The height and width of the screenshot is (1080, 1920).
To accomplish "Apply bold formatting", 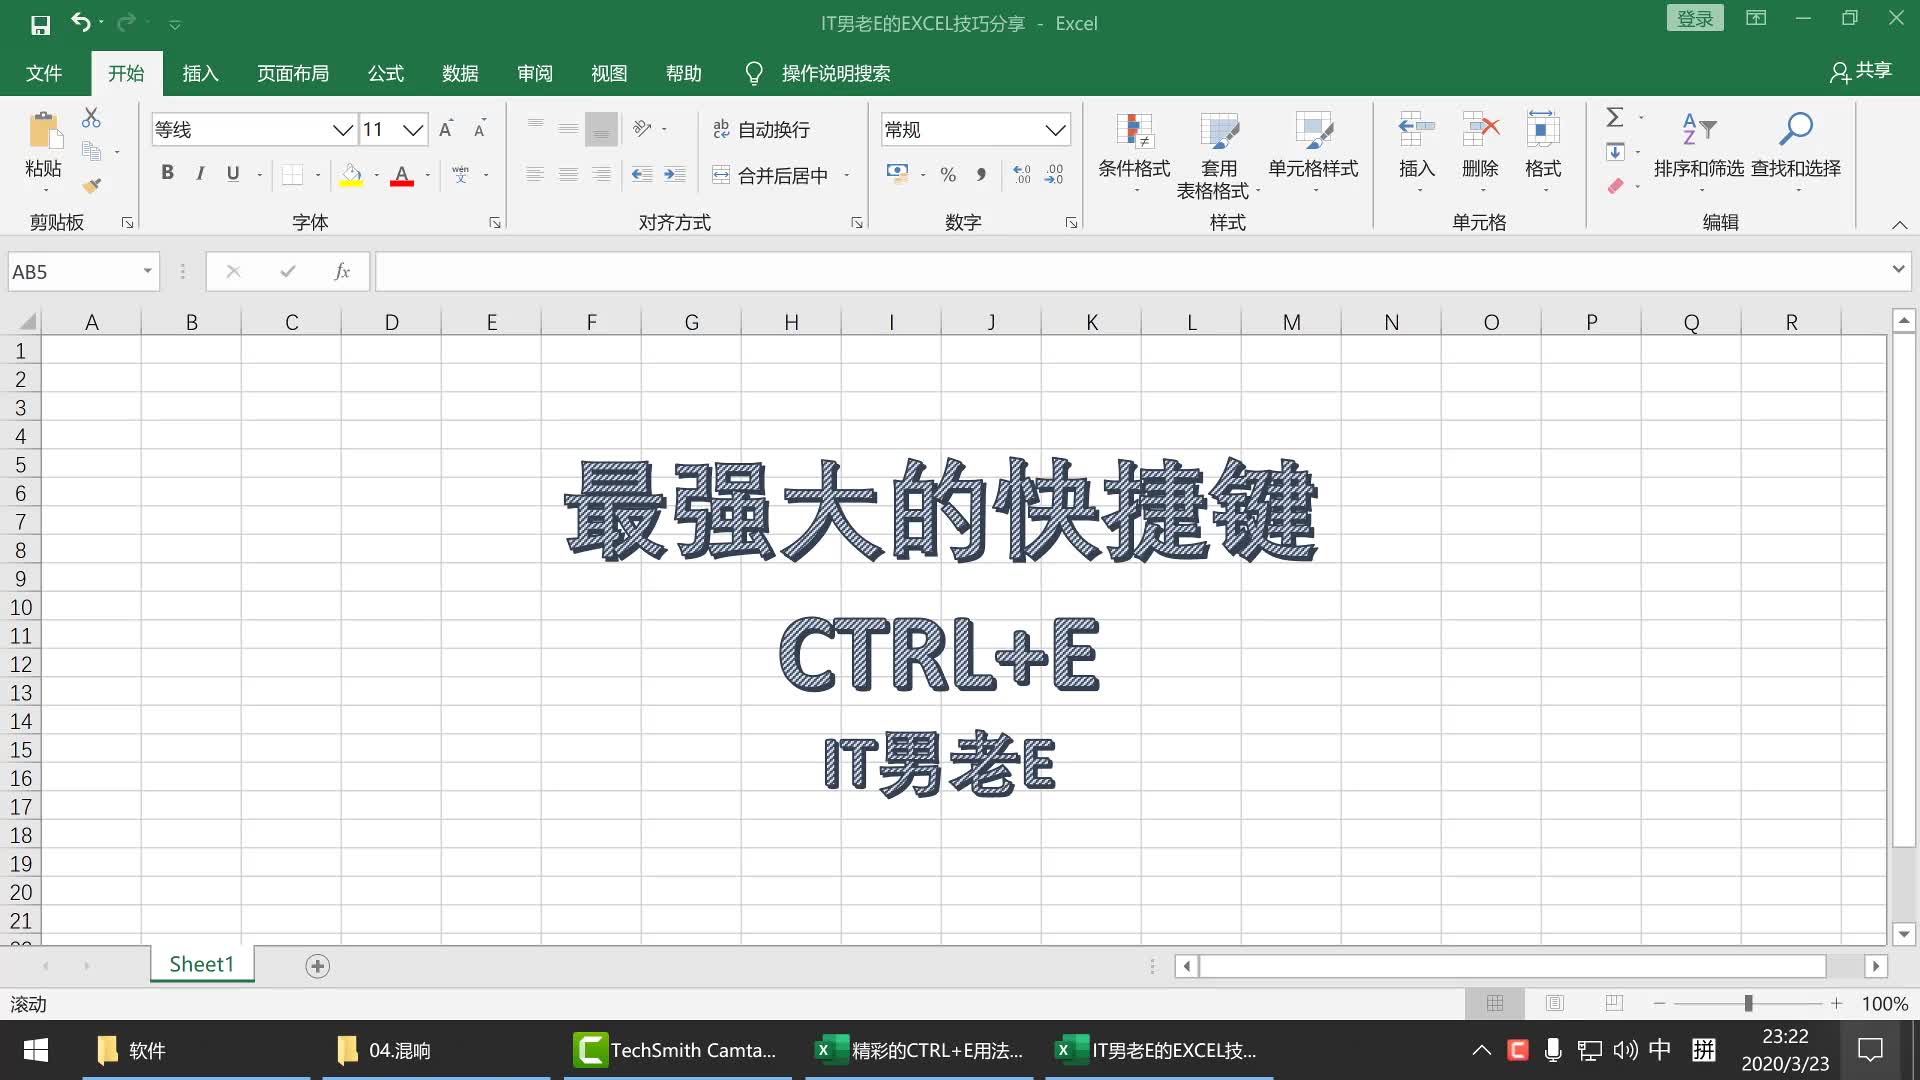I will (x=167, y=173).
